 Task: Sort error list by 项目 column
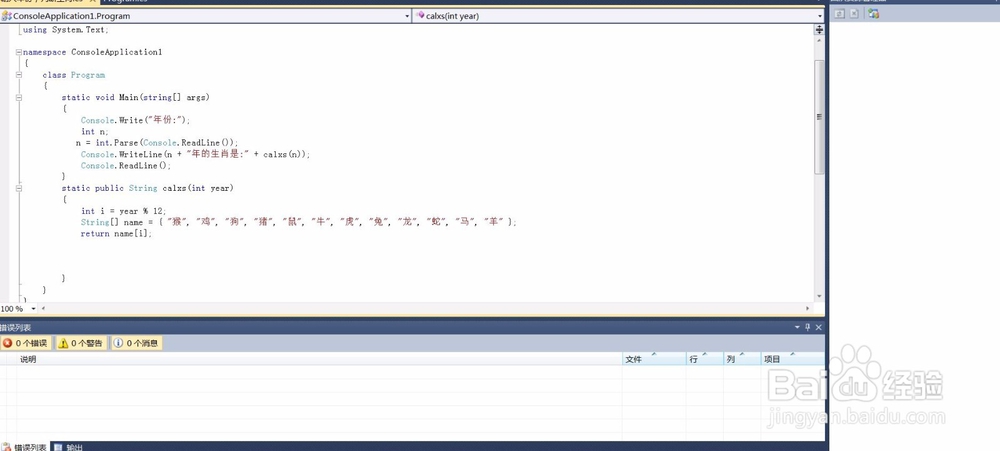pos(793,359)
